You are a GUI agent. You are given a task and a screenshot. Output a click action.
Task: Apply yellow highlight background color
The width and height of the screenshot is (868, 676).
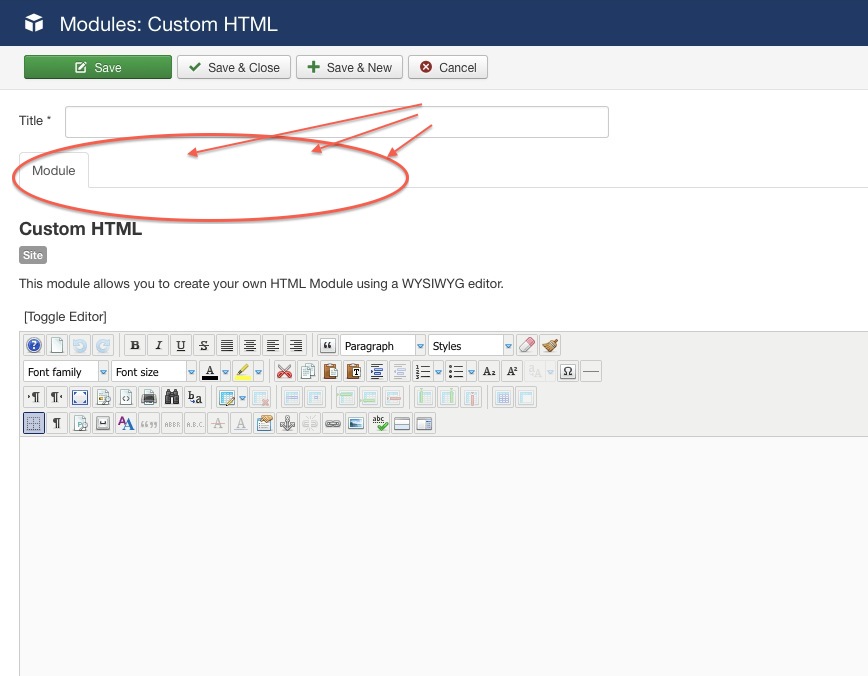[243, 371]
